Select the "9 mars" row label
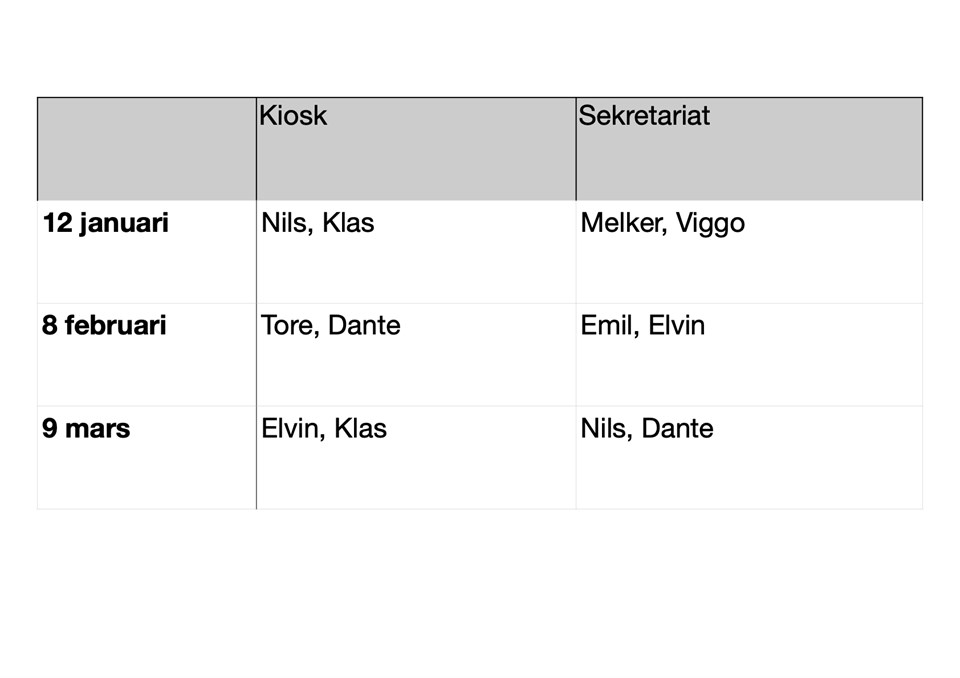This screenshot has height=678, width=960. click(x=86, y=429)
